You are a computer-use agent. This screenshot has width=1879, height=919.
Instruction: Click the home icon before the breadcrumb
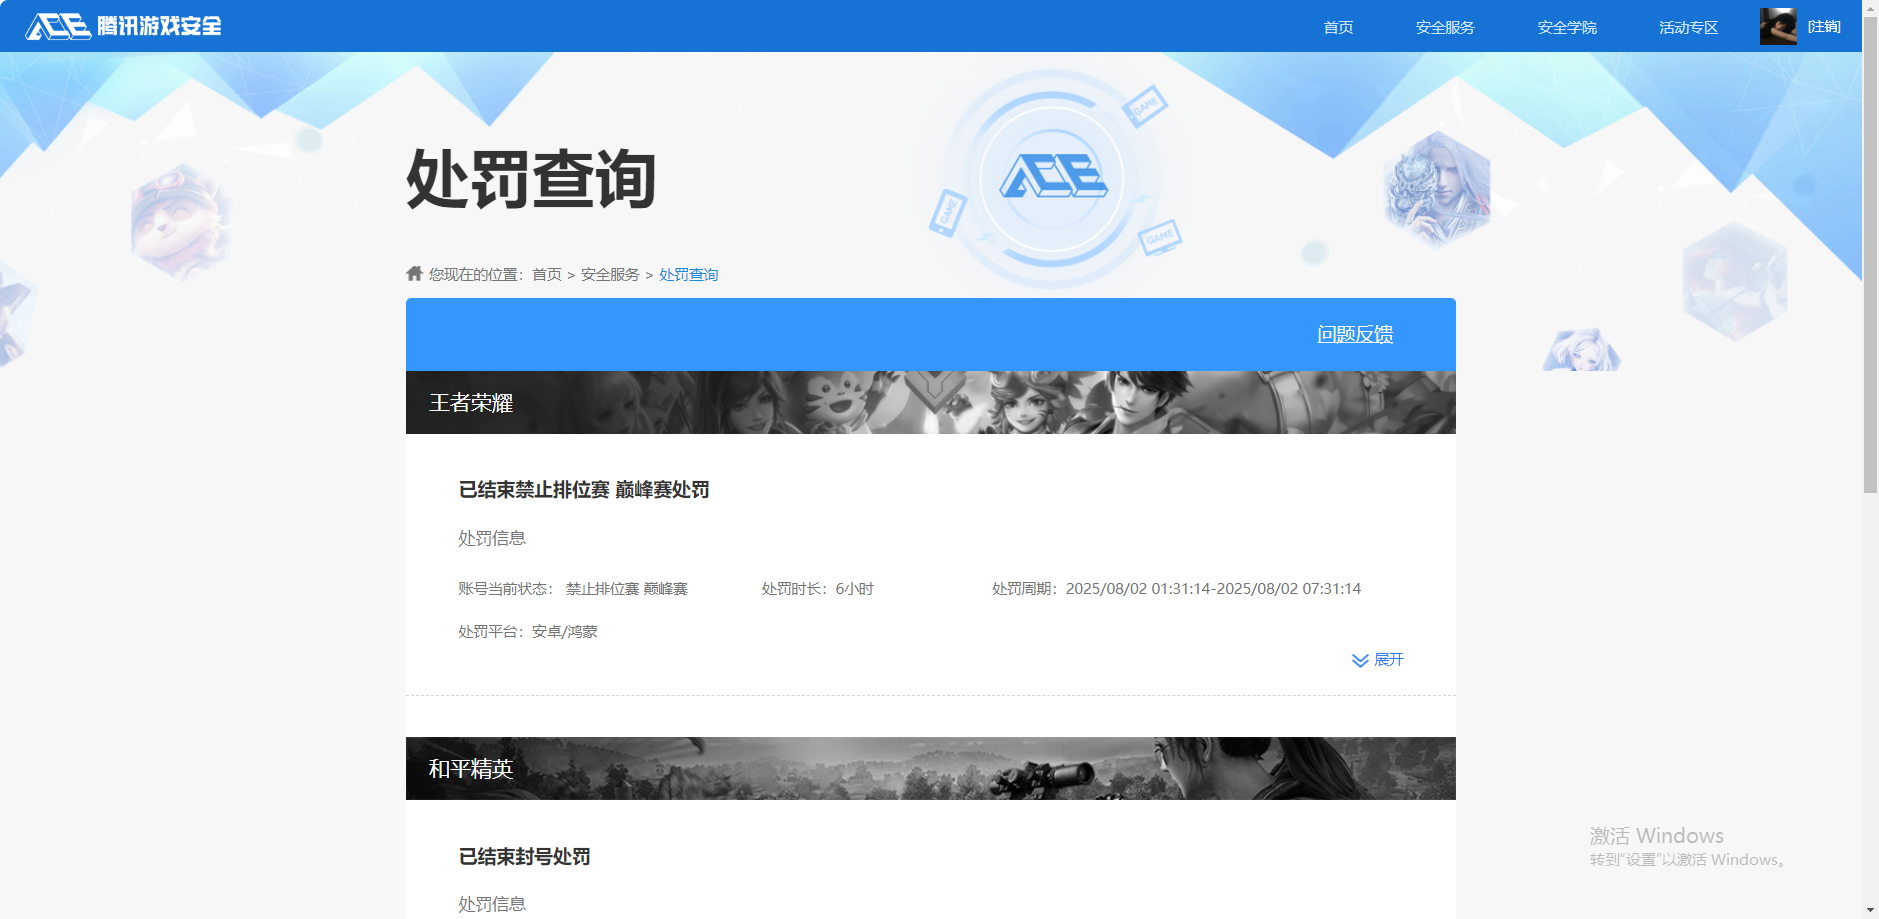pos(413,273)
